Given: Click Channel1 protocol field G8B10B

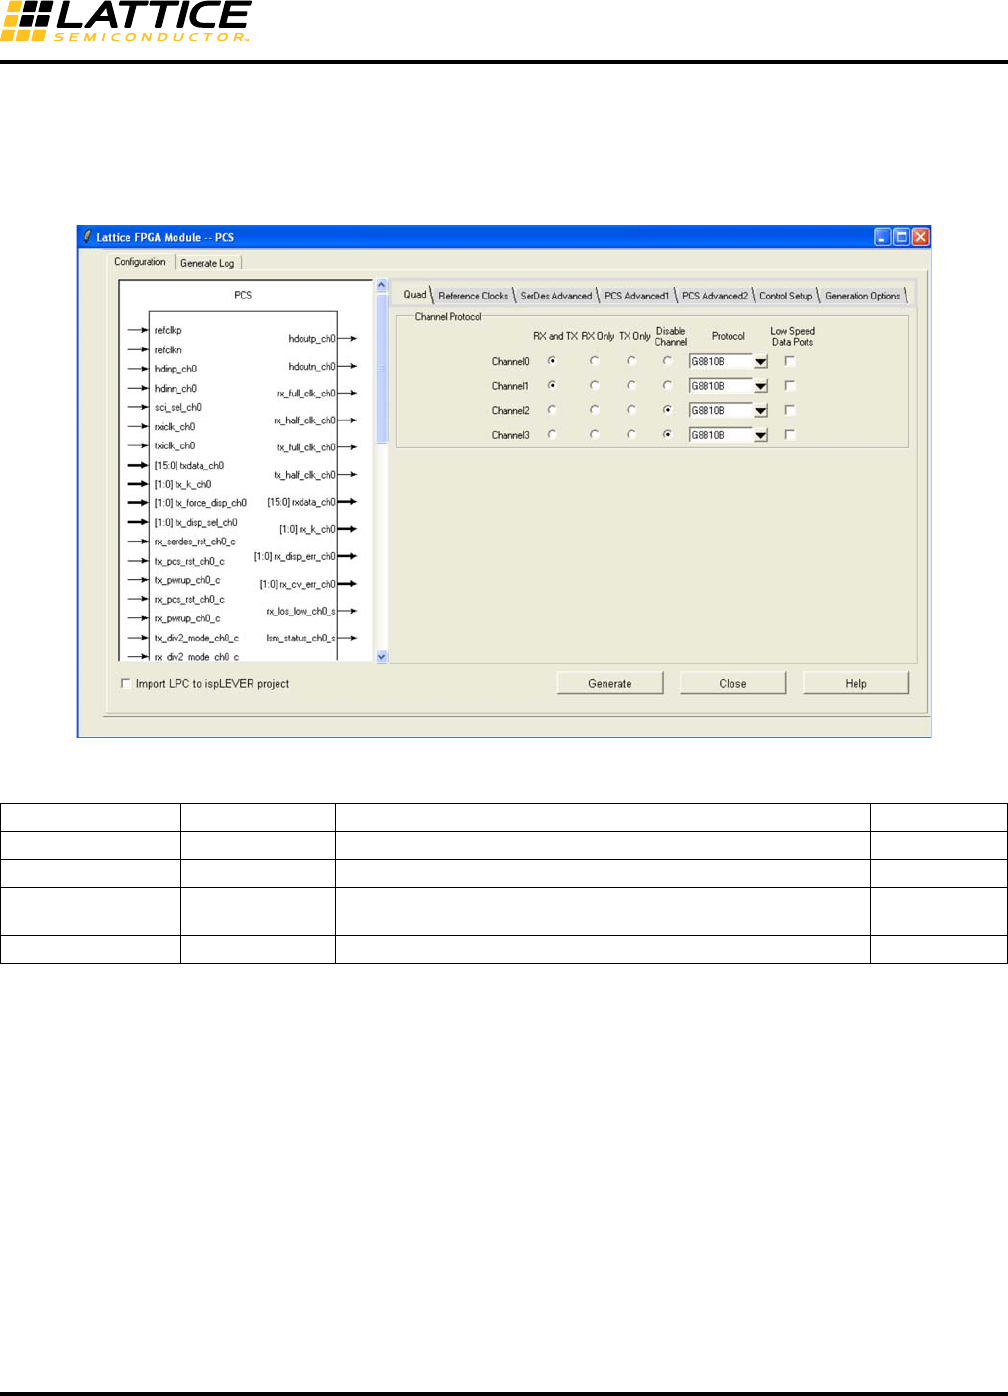Looking at the screenshot, I should 720,386.
